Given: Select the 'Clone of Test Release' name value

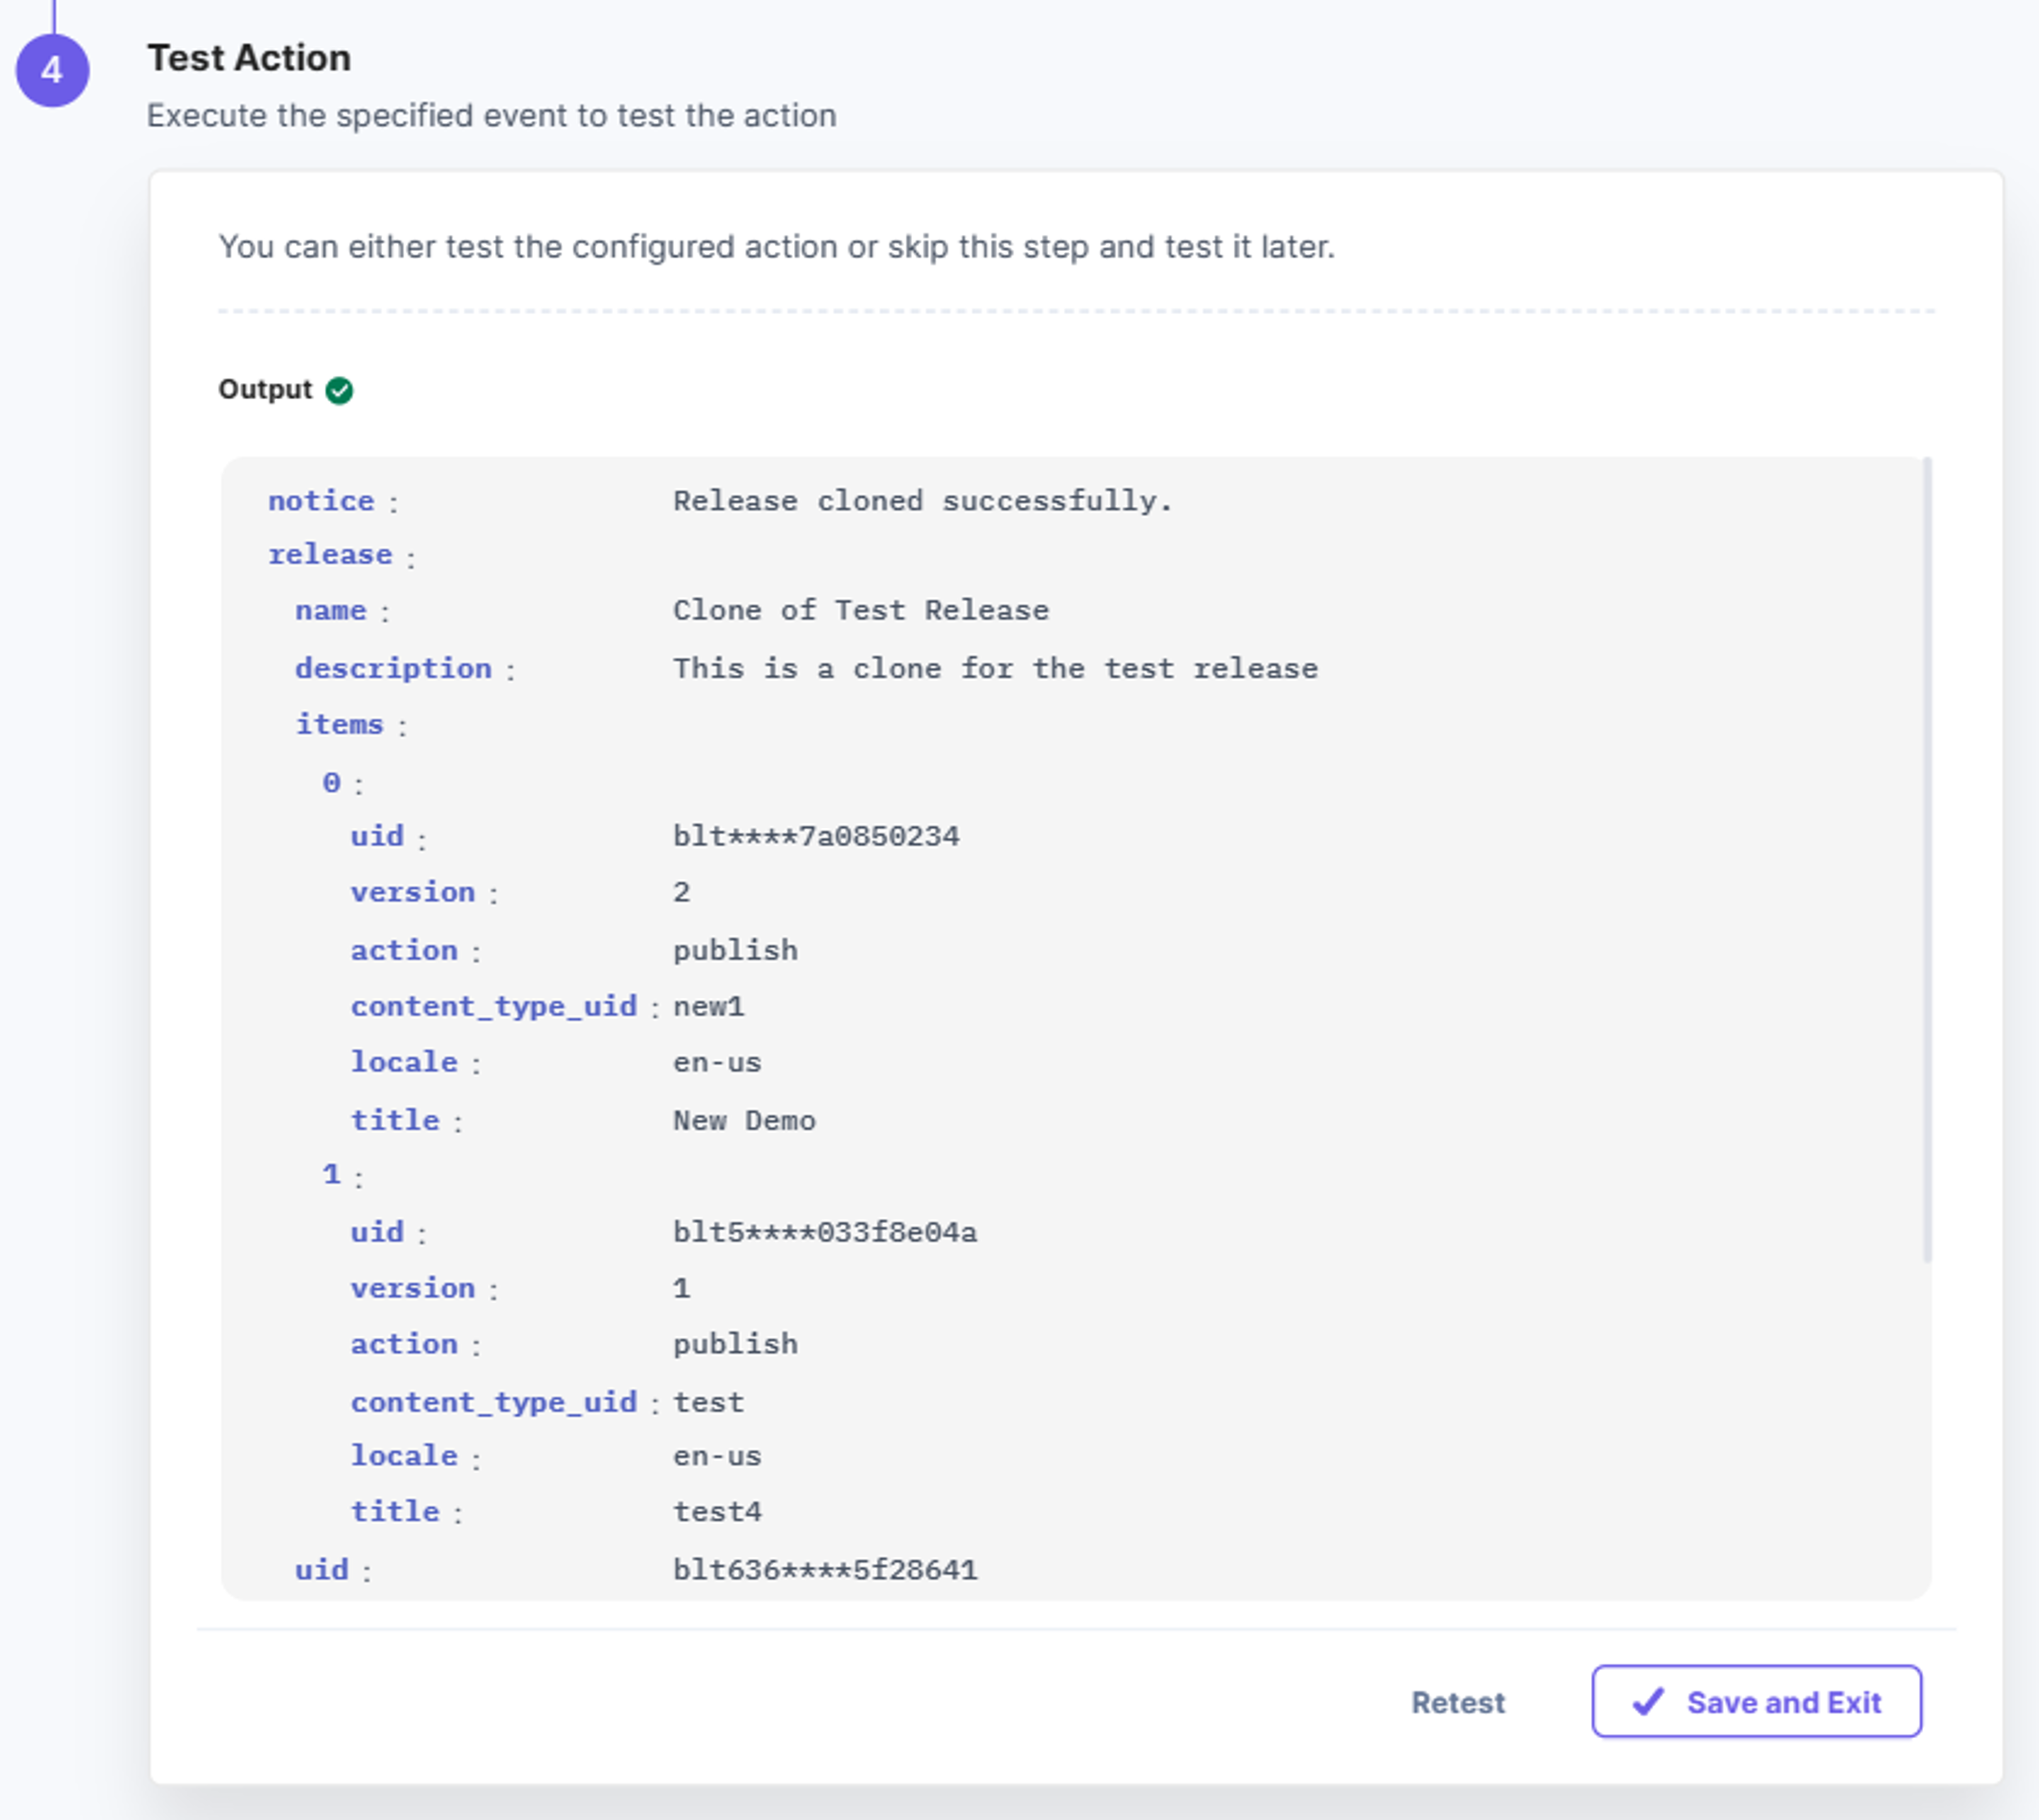Looking at the screenshot, I should [x=861, y=610].
